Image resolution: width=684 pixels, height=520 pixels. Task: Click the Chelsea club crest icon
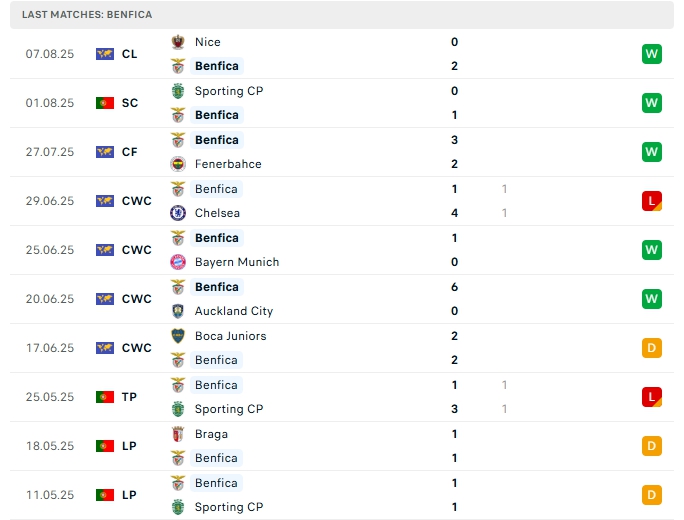point(178,213)
